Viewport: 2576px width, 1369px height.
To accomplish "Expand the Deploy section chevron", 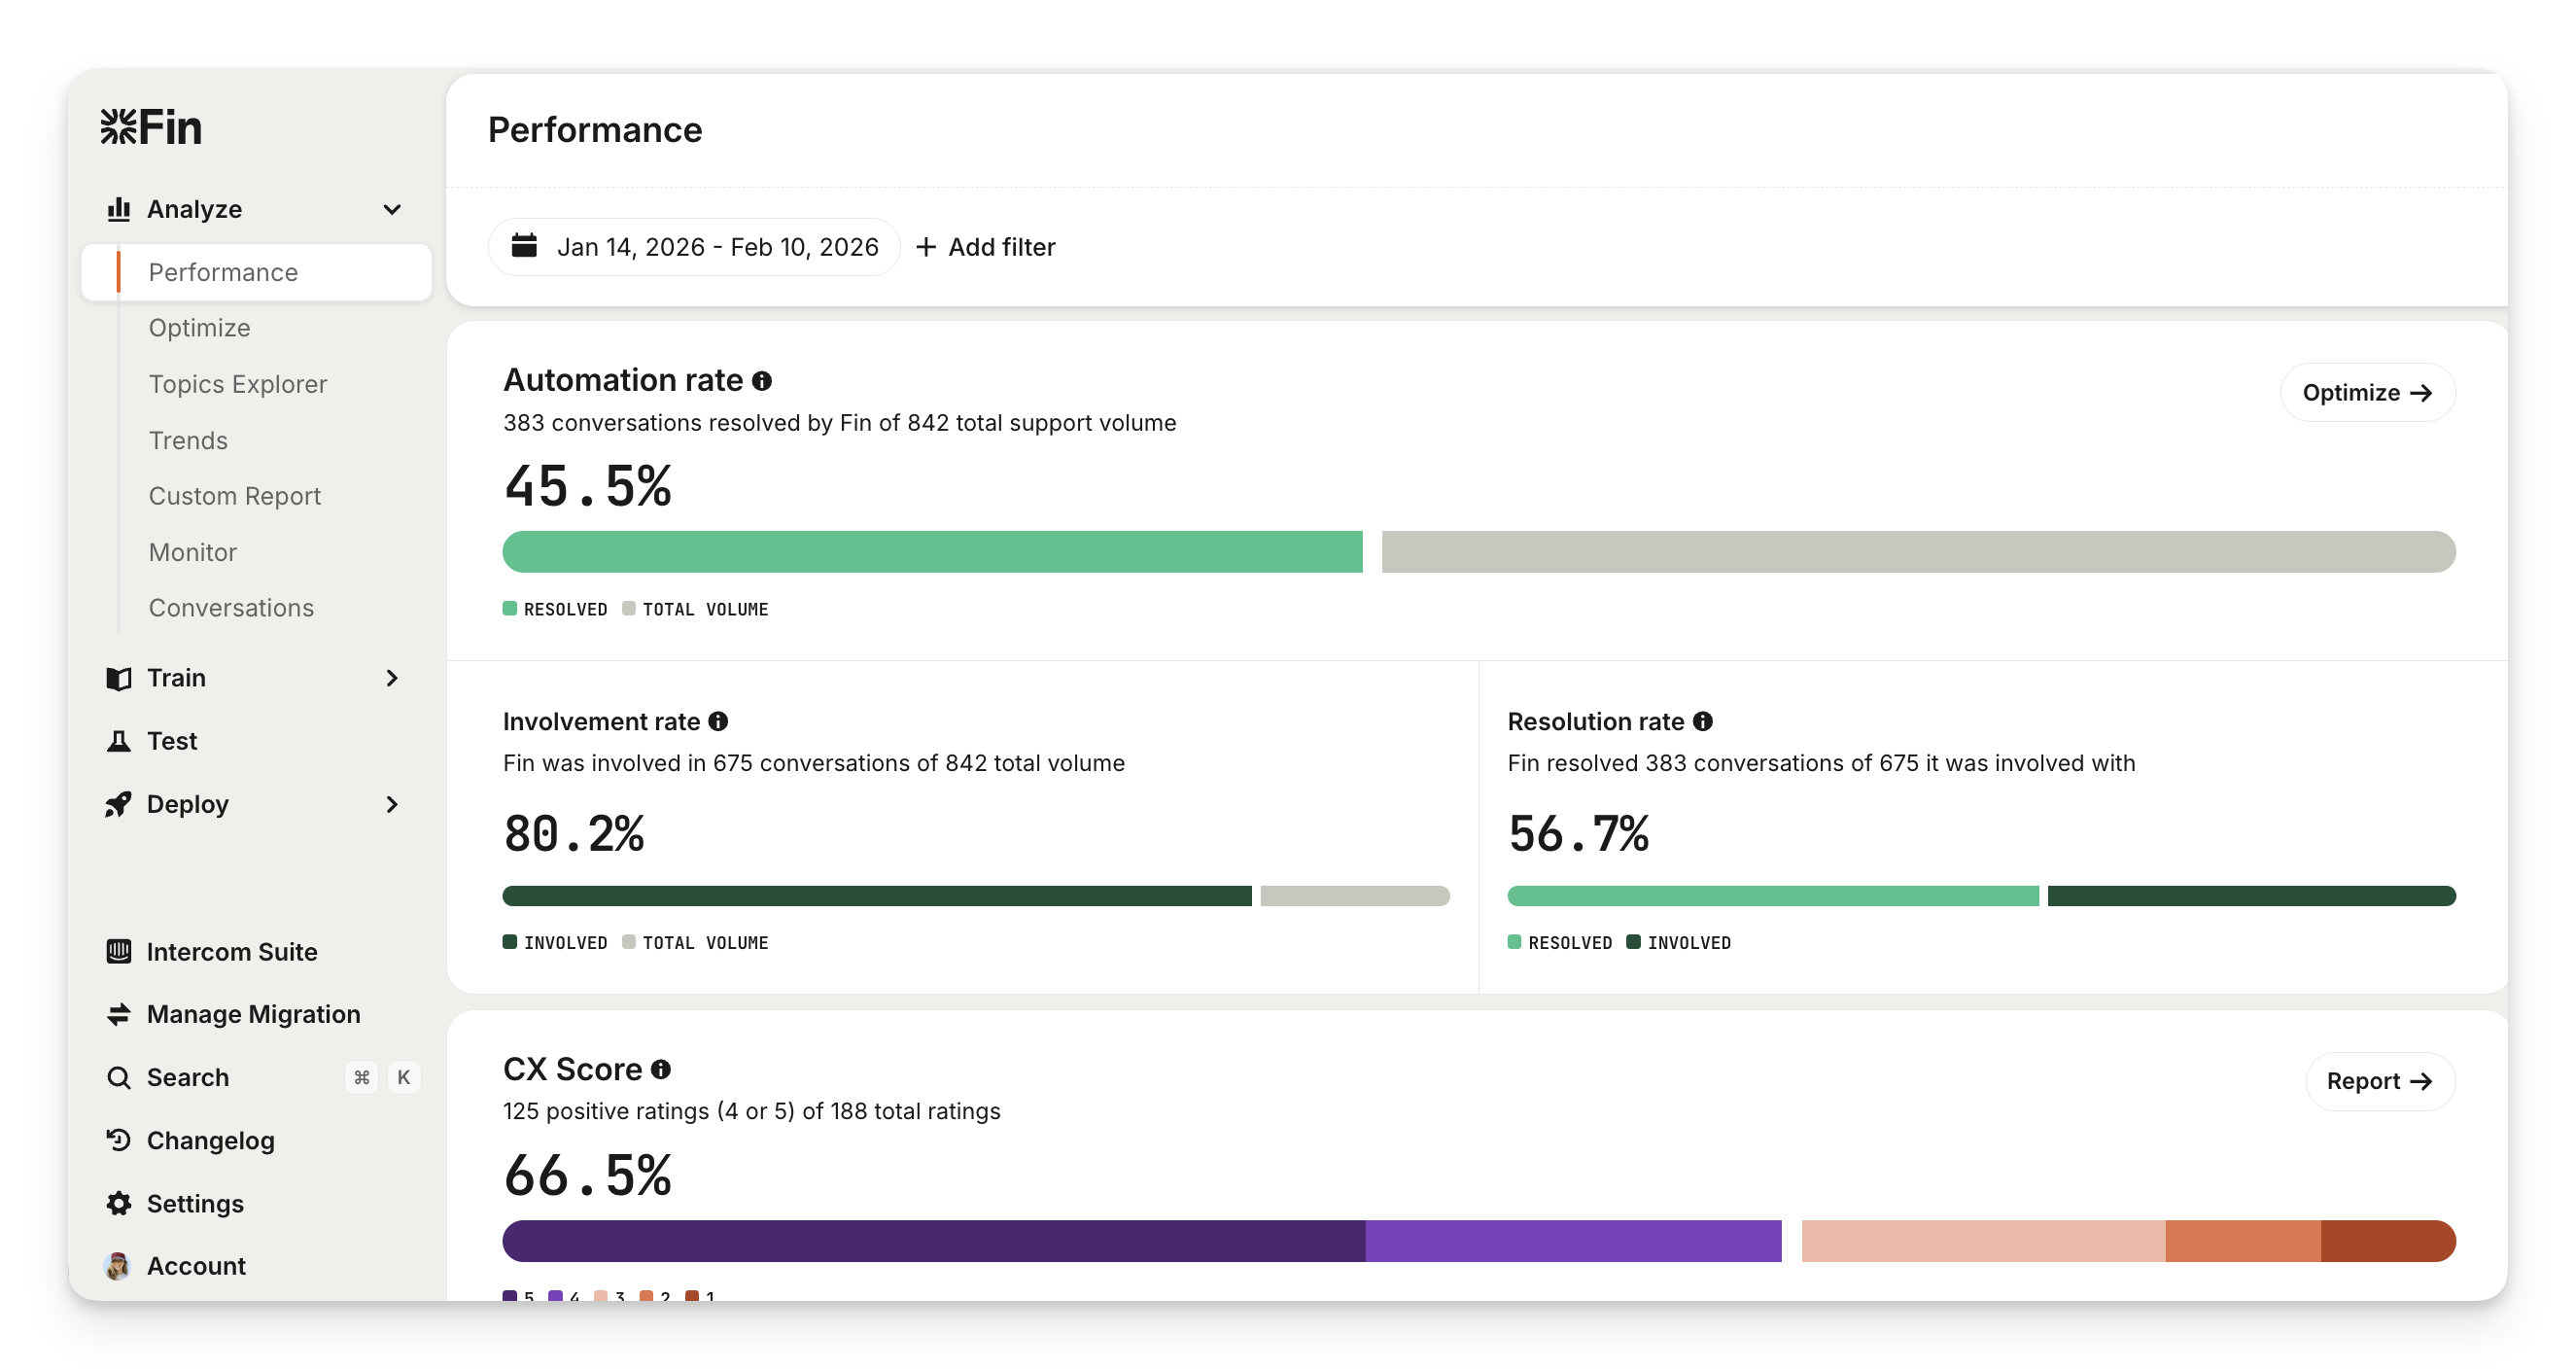I will (x=392, y=804).
